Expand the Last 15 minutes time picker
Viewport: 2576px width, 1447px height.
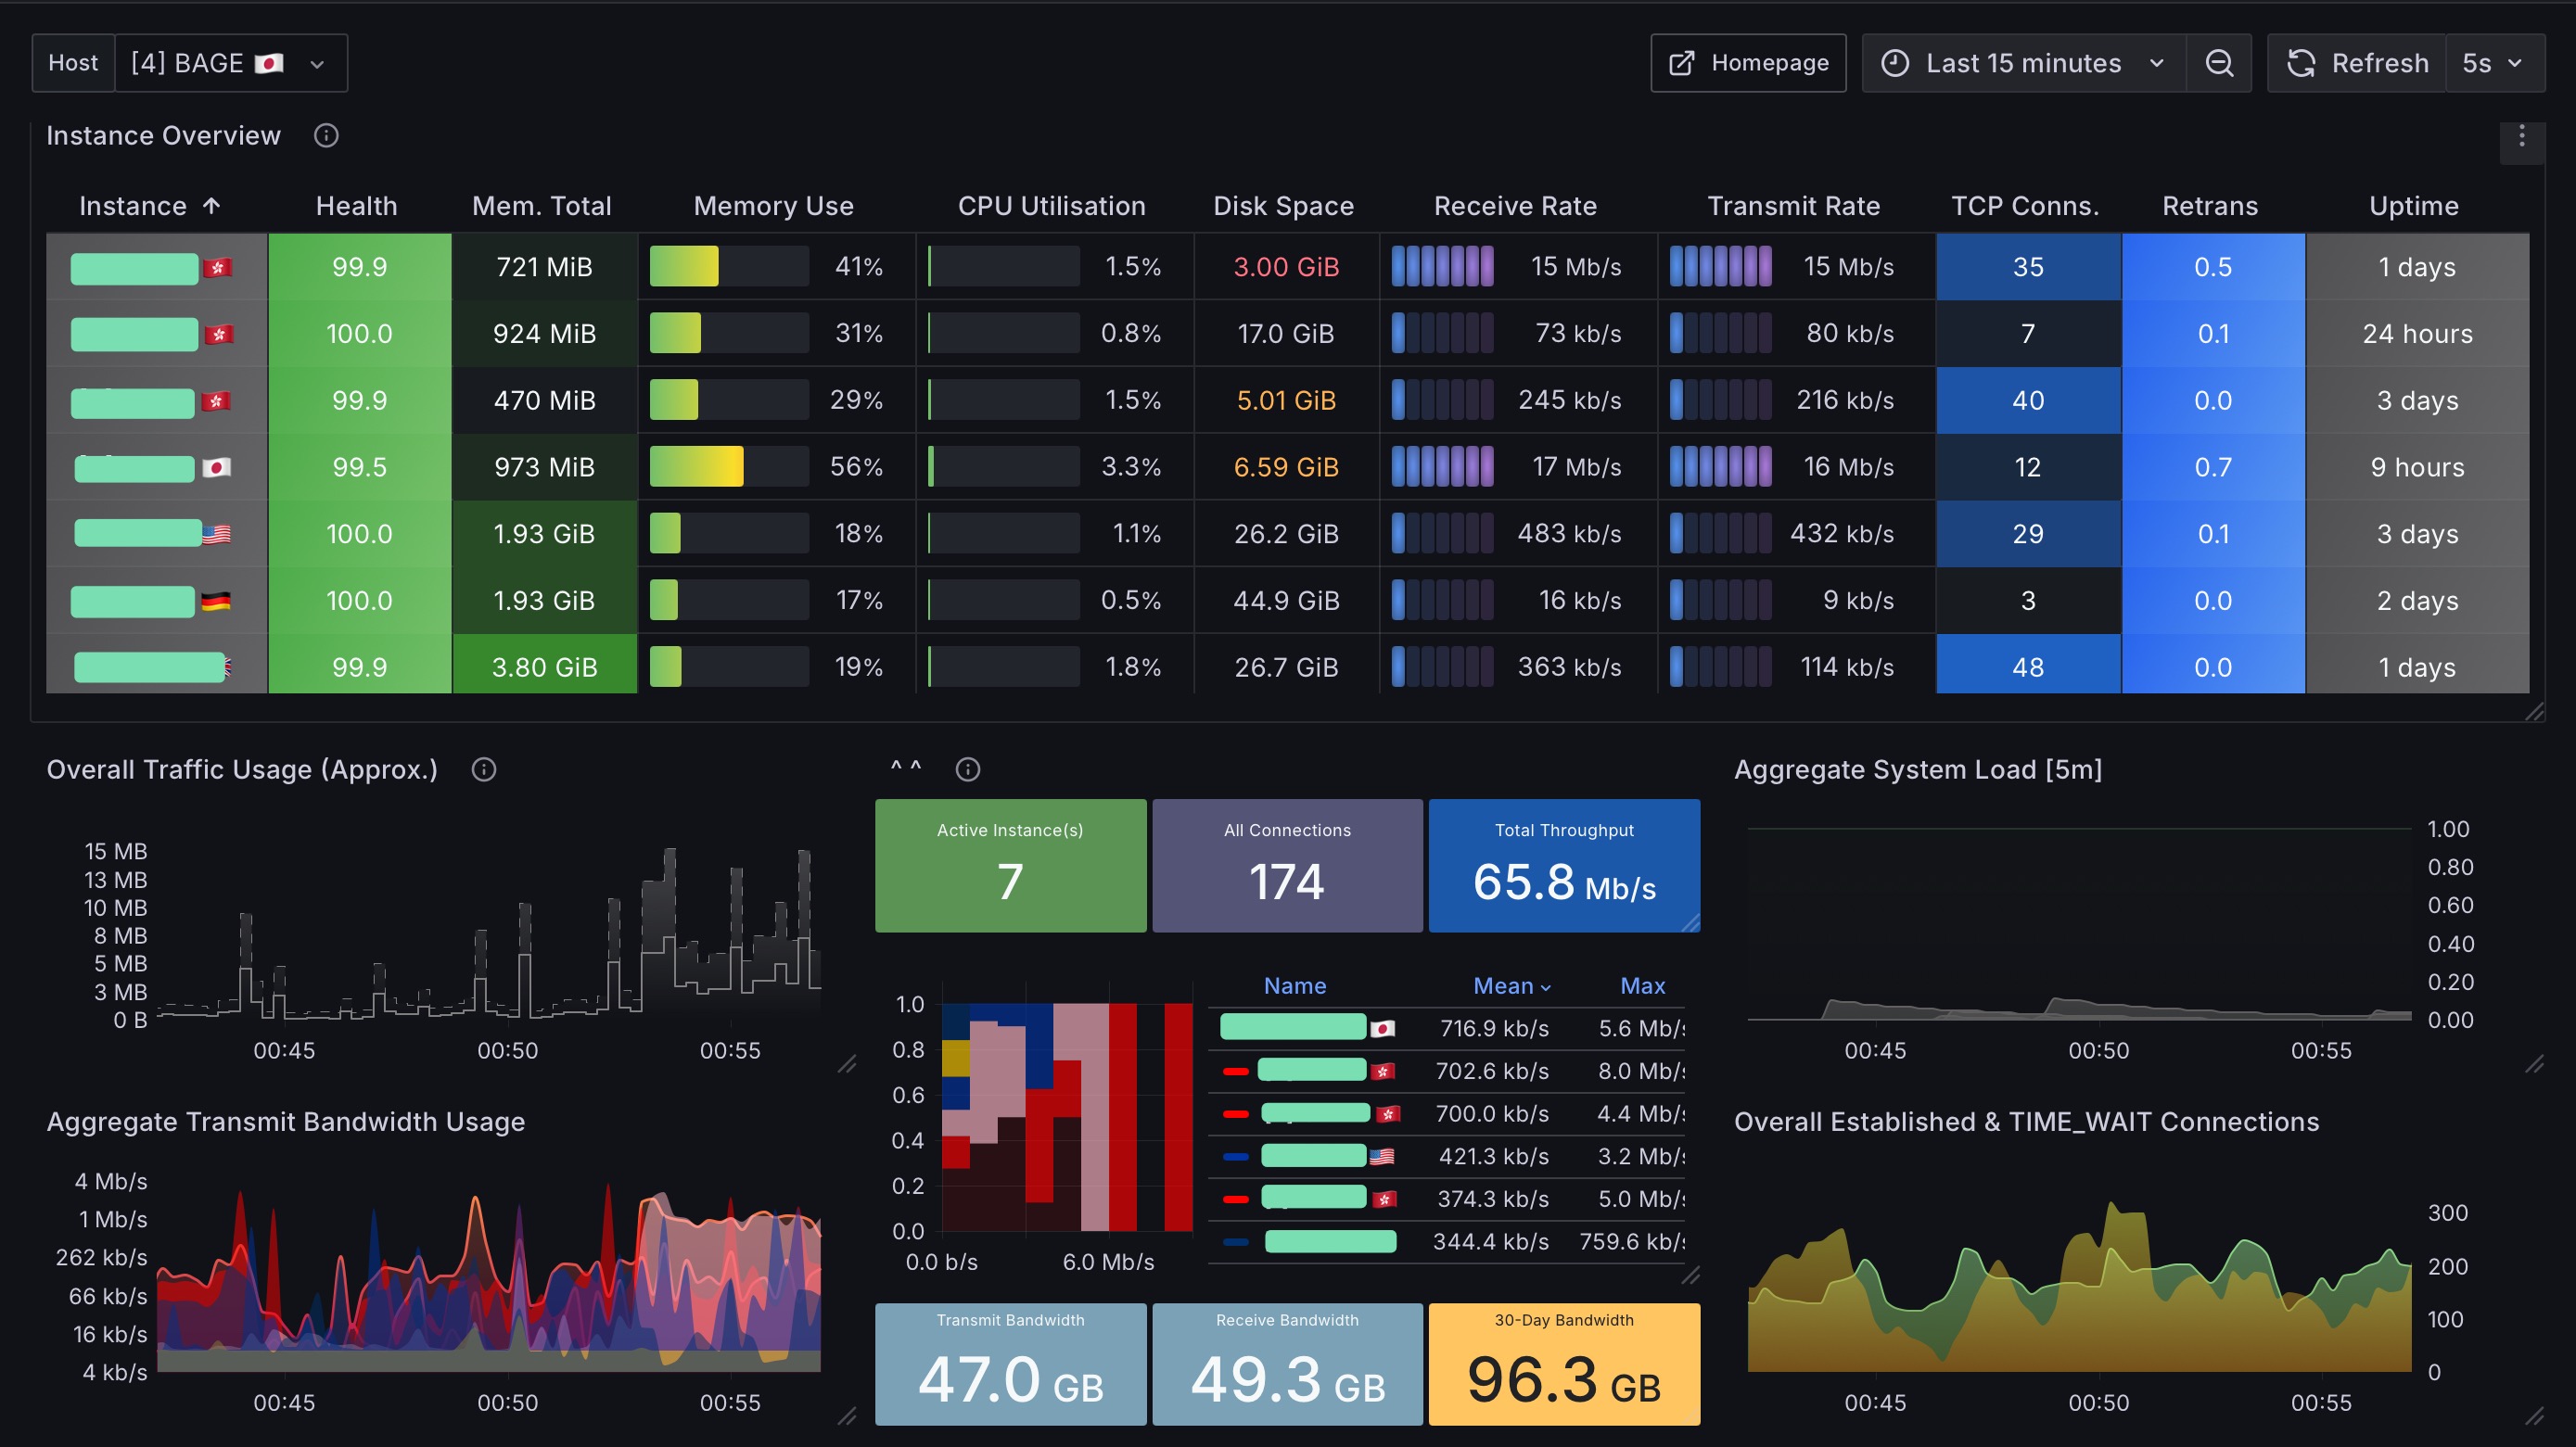point(2024,63)
